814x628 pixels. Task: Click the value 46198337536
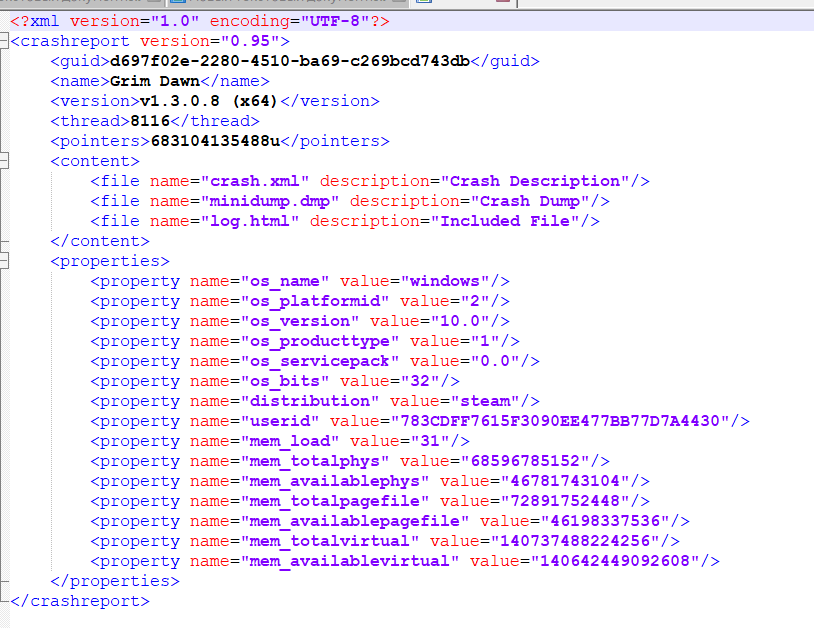(605, 521)
